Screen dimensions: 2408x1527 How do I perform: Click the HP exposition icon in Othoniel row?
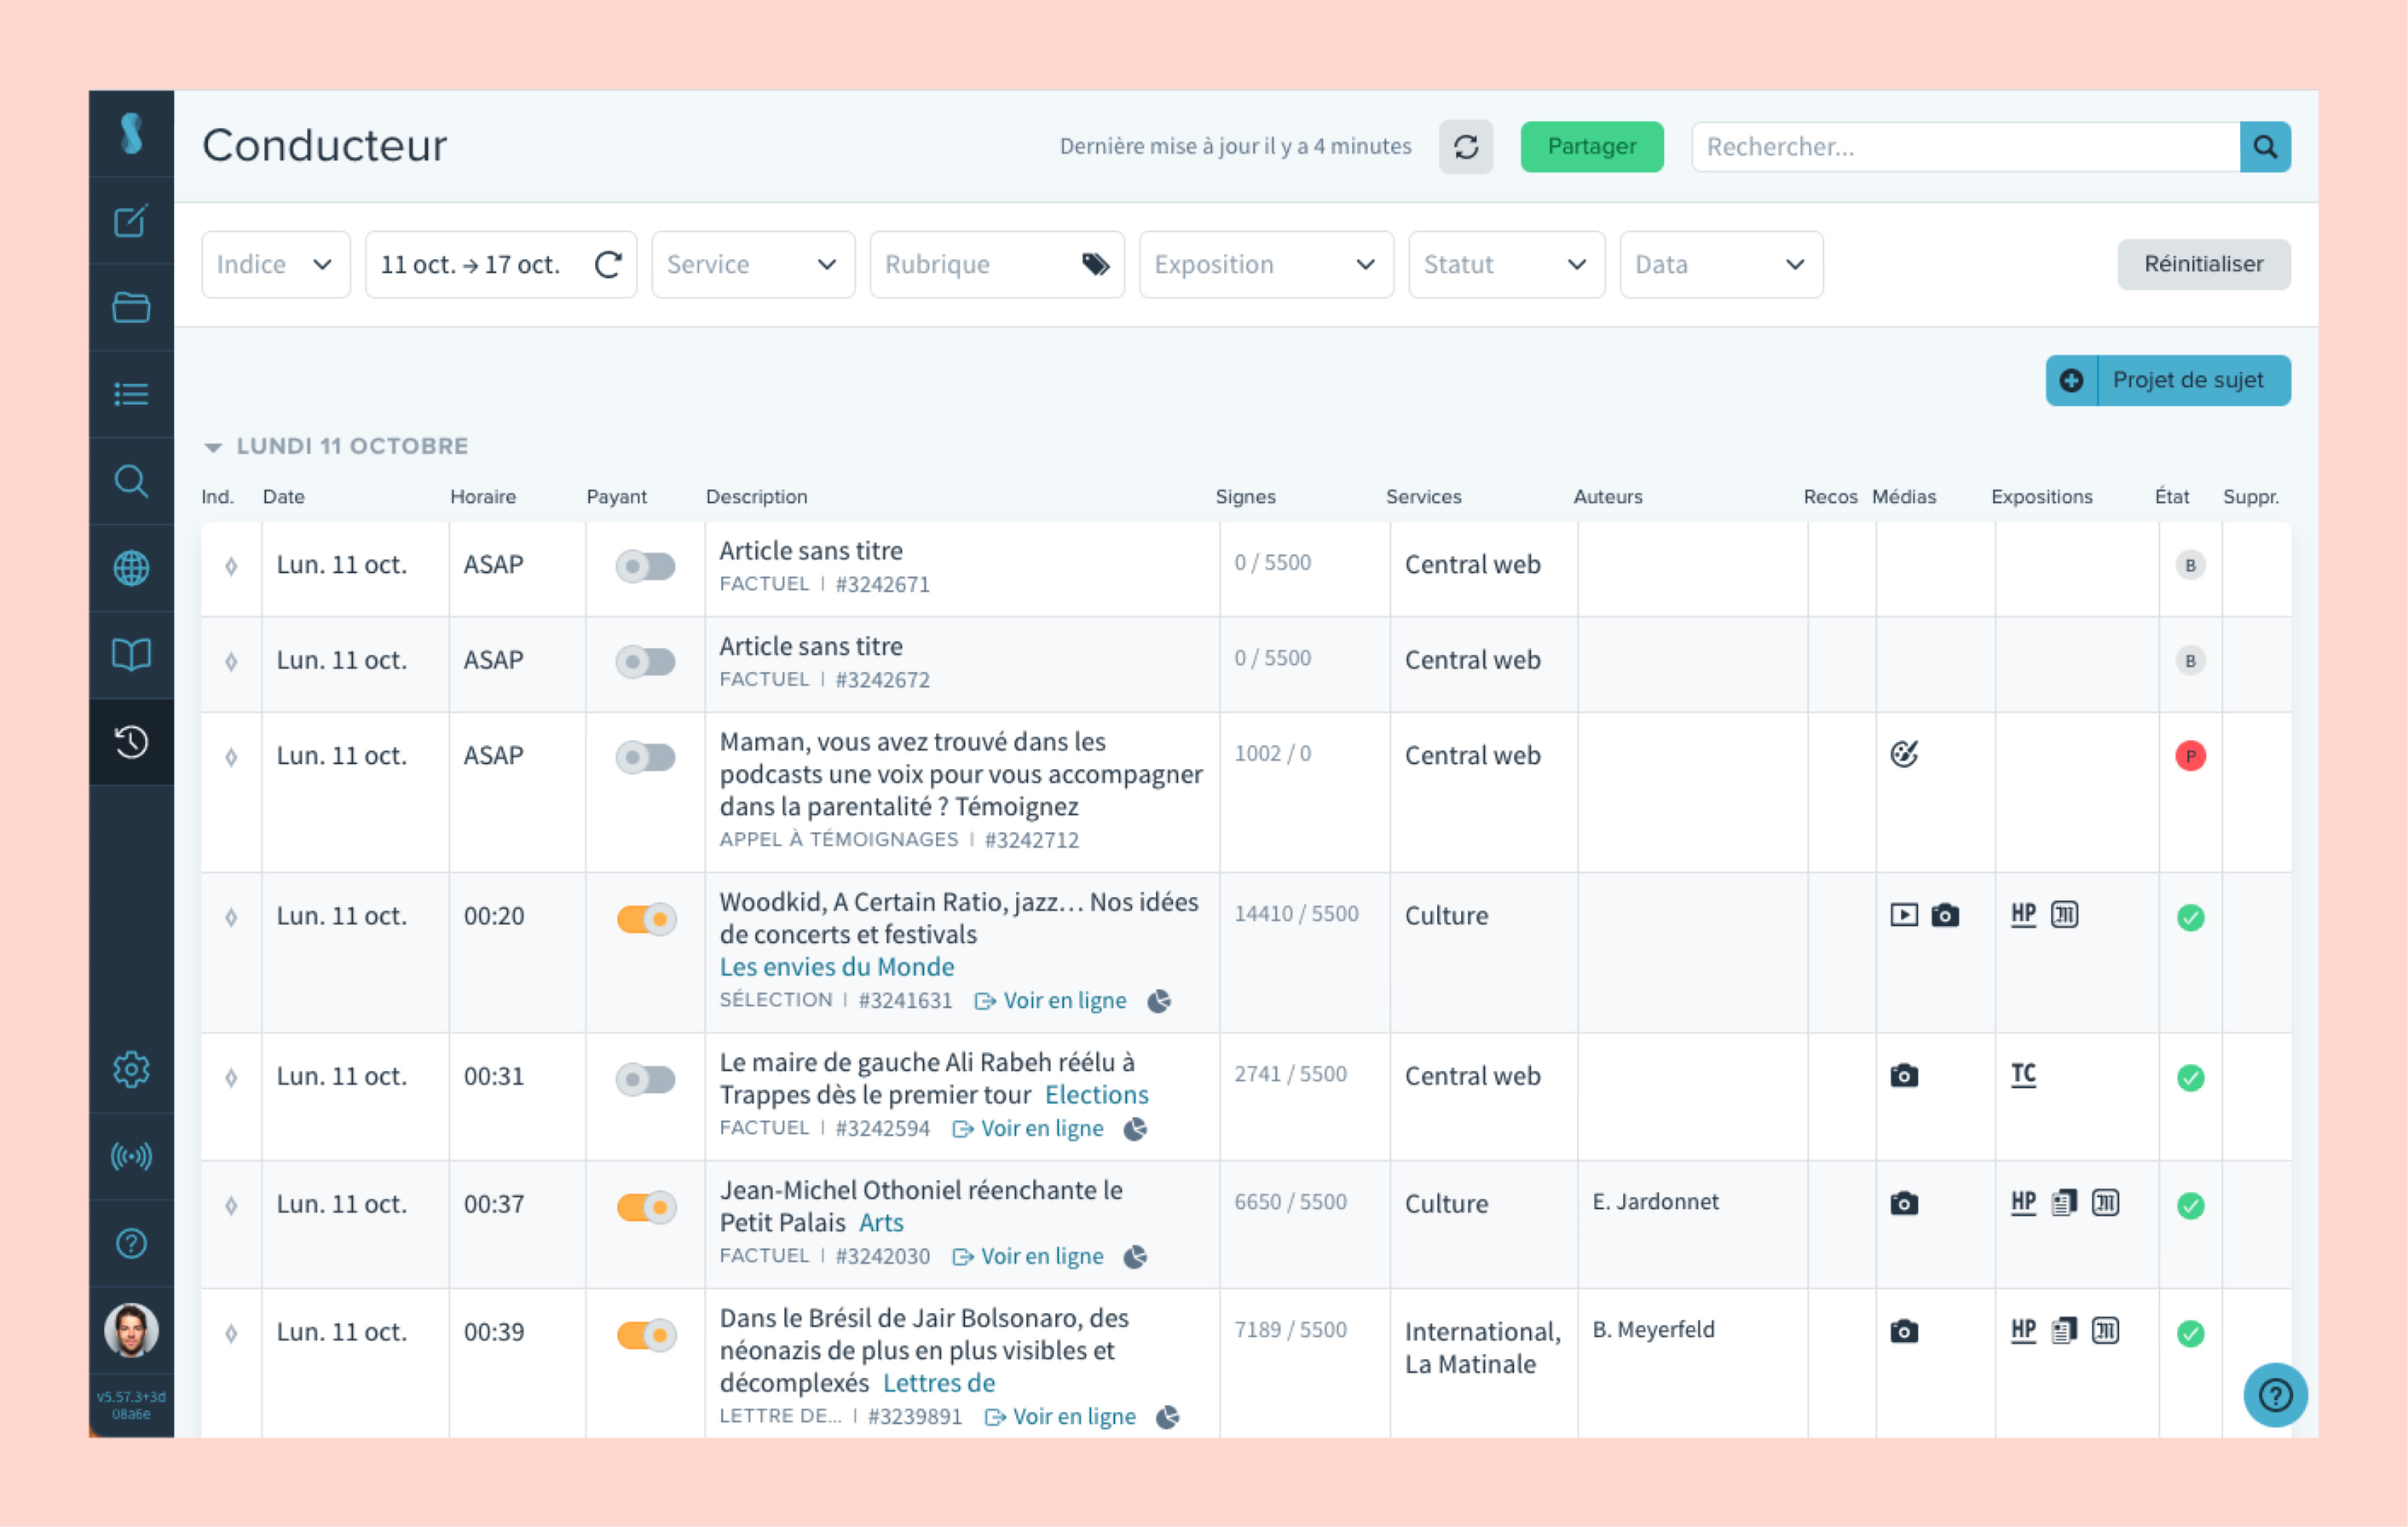(2023, 1202)
